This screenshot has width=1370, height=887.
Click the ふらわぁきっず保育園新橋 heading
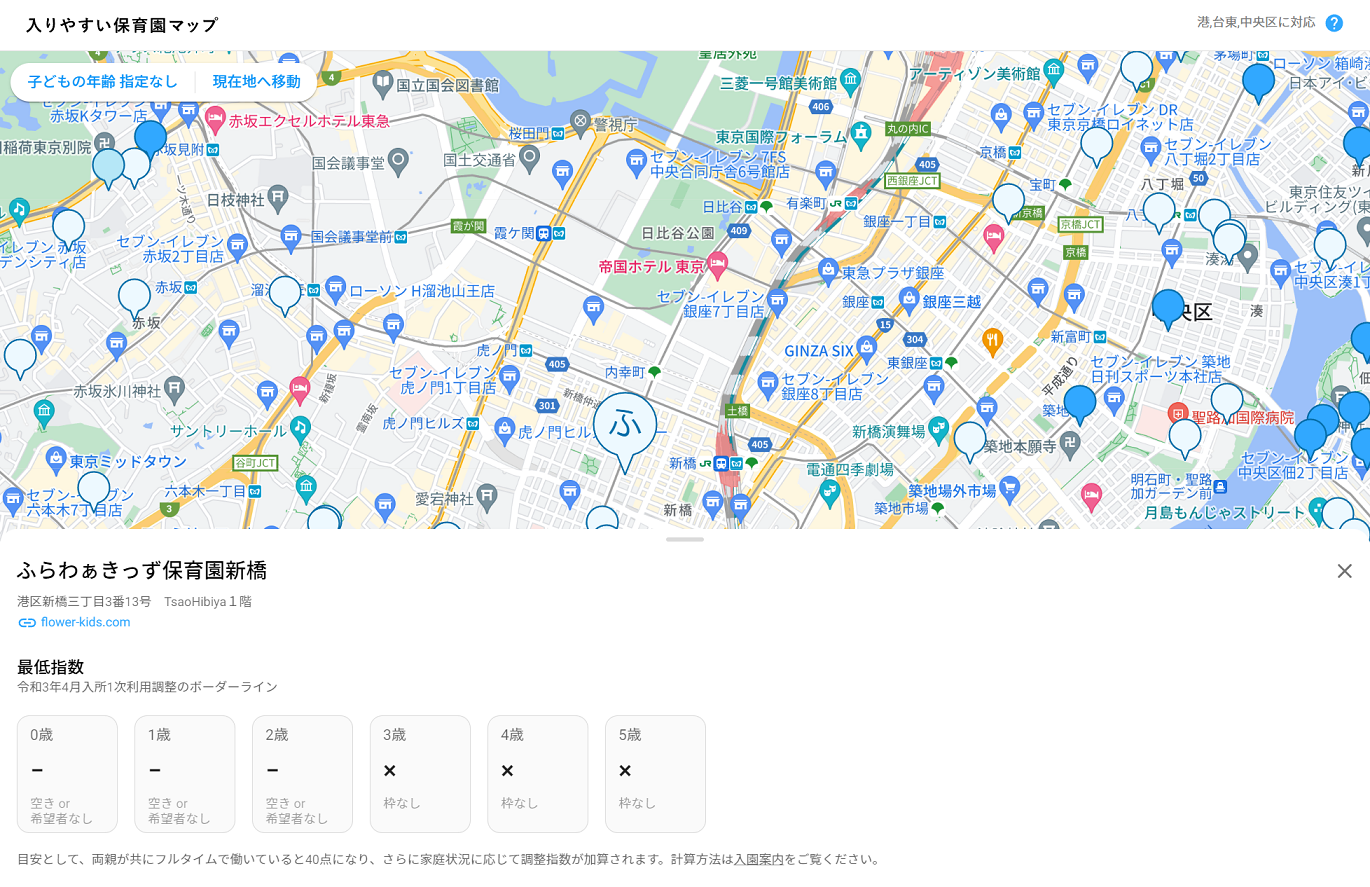(142, 571)
